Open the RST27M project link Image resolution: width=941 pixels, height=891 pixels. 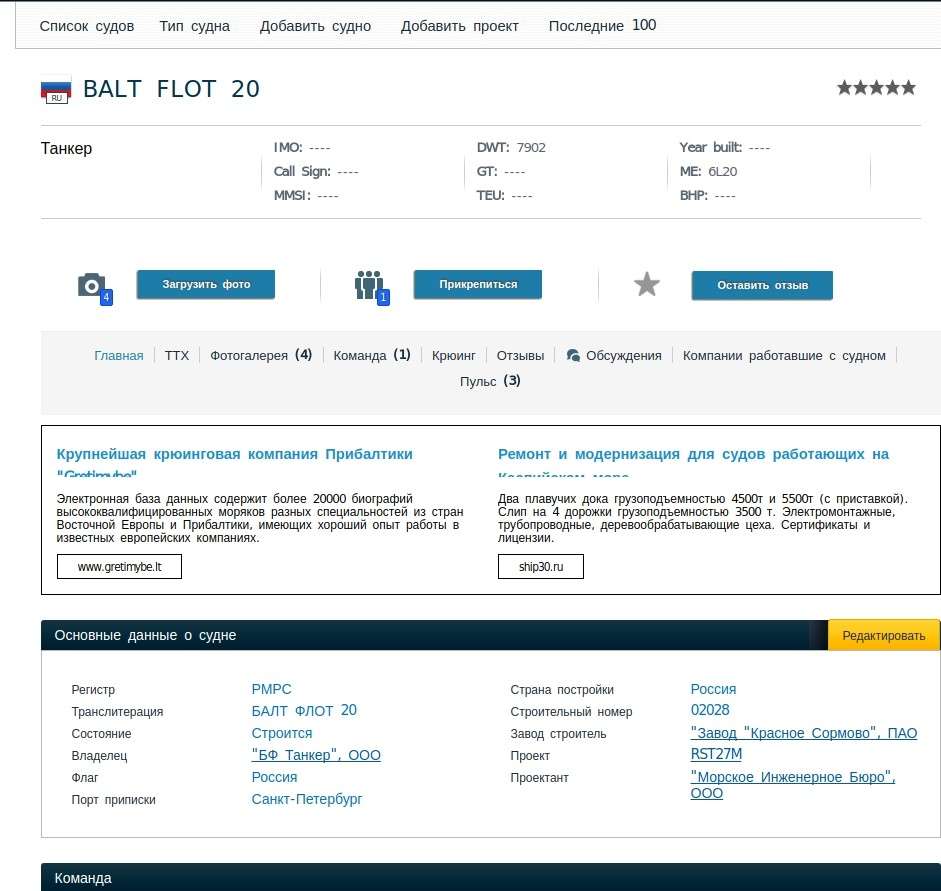point(716,754)
